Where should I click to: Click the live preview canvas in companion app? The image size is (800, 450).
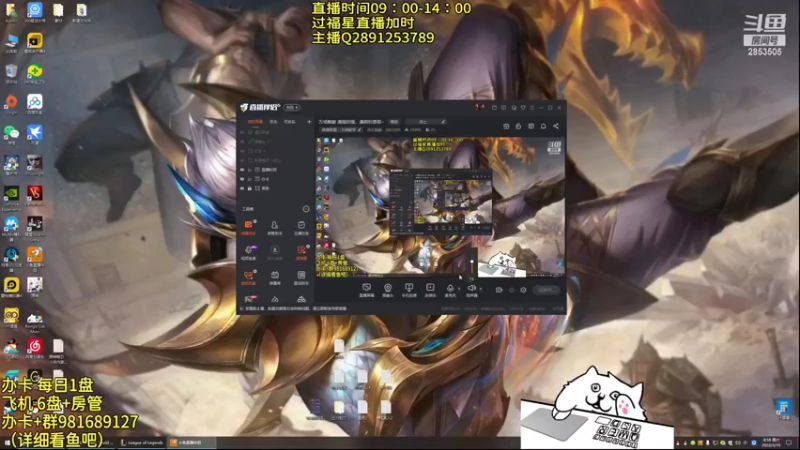440,207
